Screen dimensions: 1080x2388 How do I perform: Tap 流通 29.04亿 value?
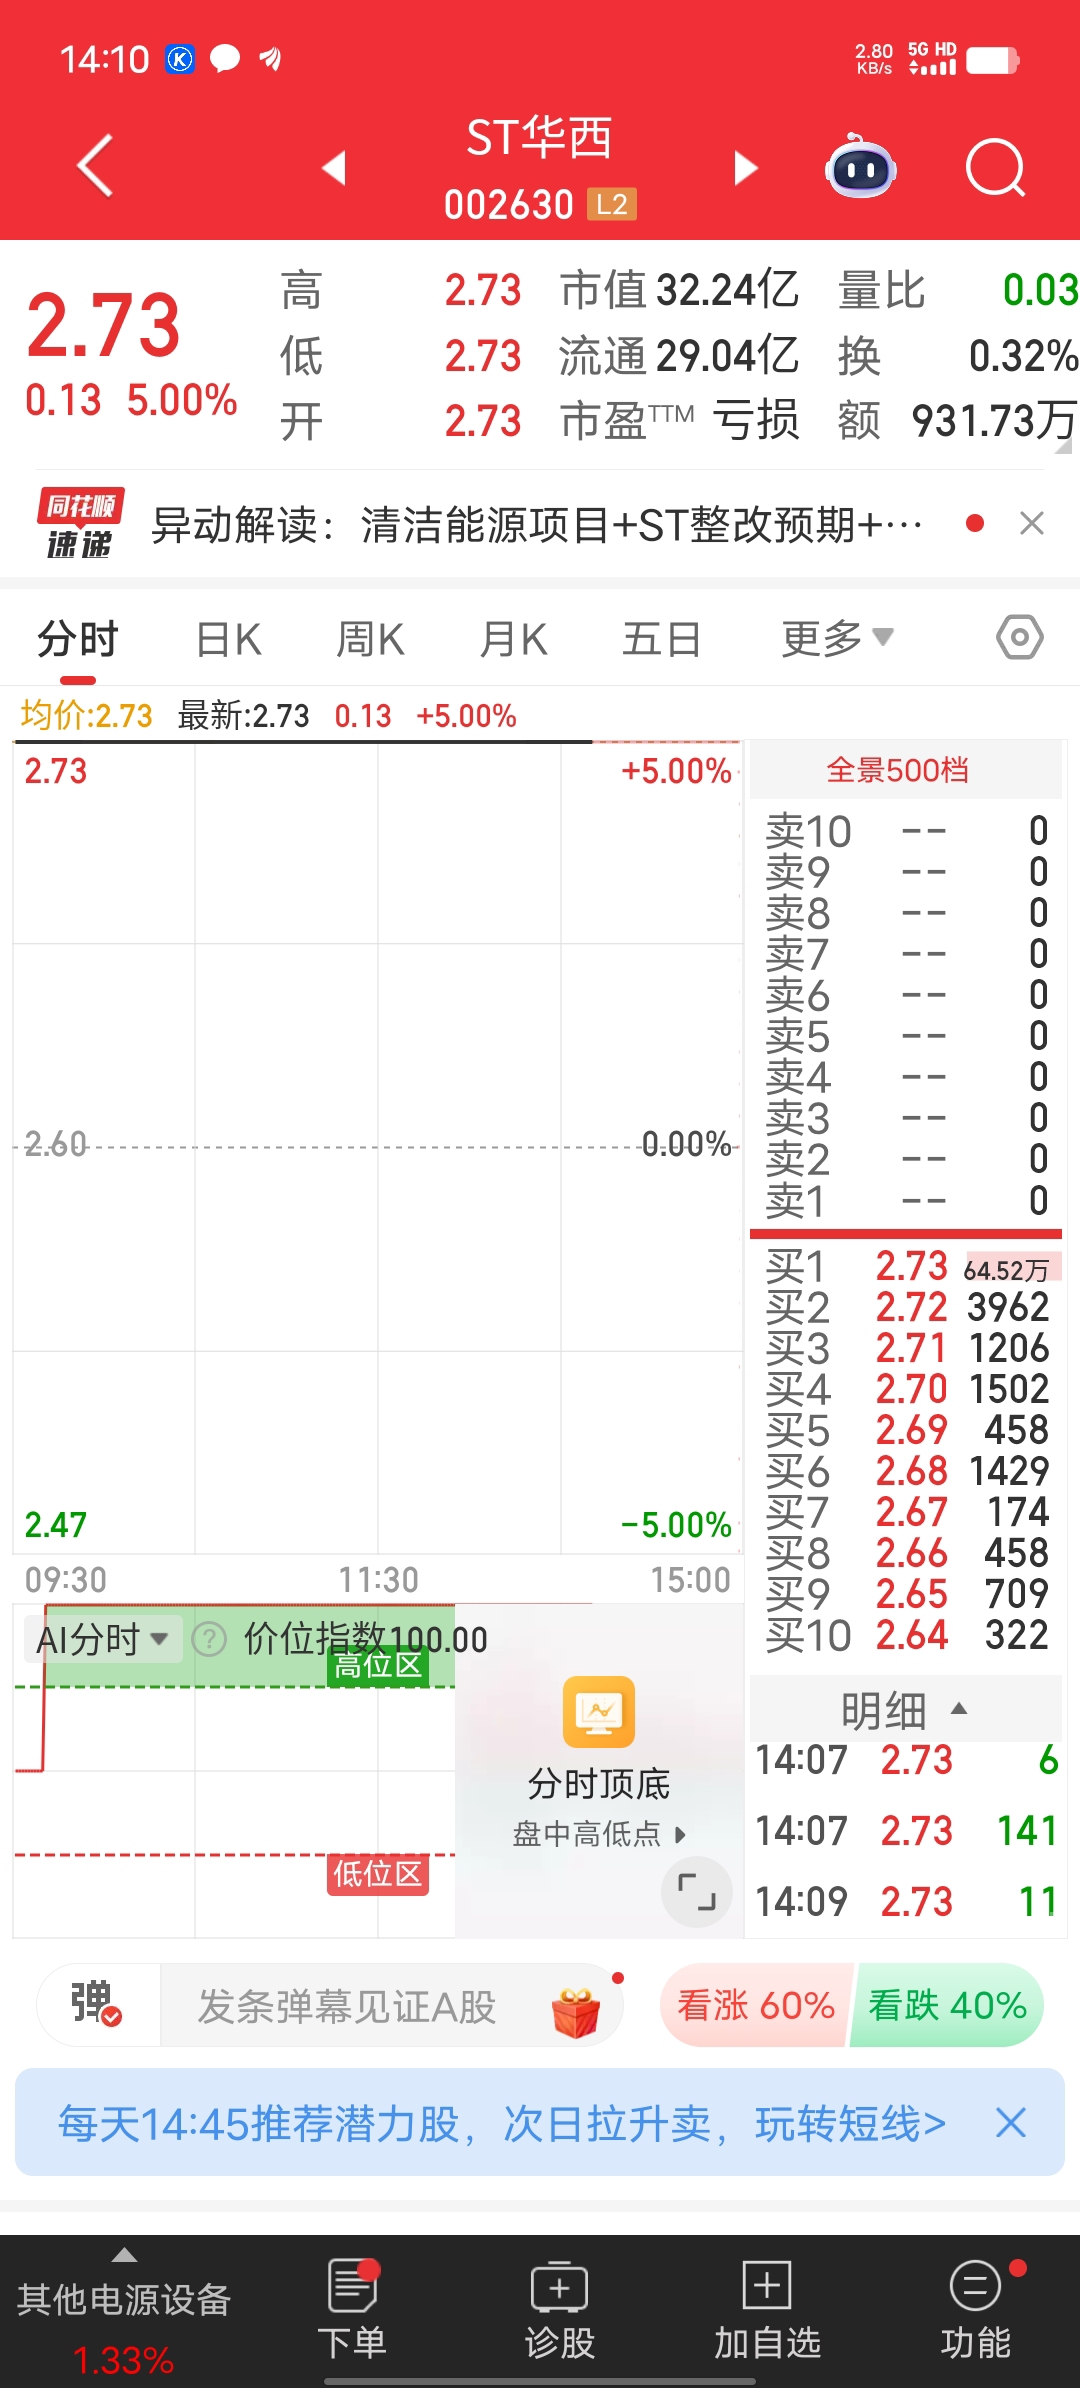point(679,356)
